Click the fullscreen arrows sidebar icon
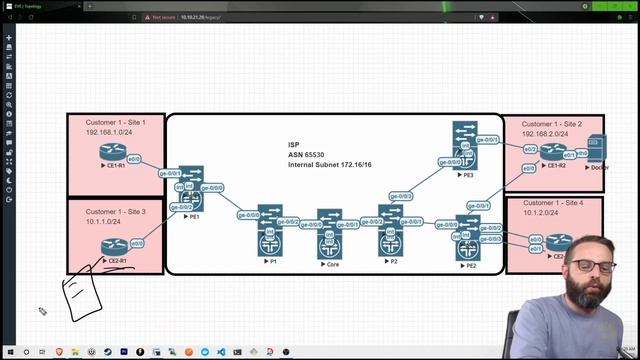This screenshot has height=360, width=640. coord(9,162)
